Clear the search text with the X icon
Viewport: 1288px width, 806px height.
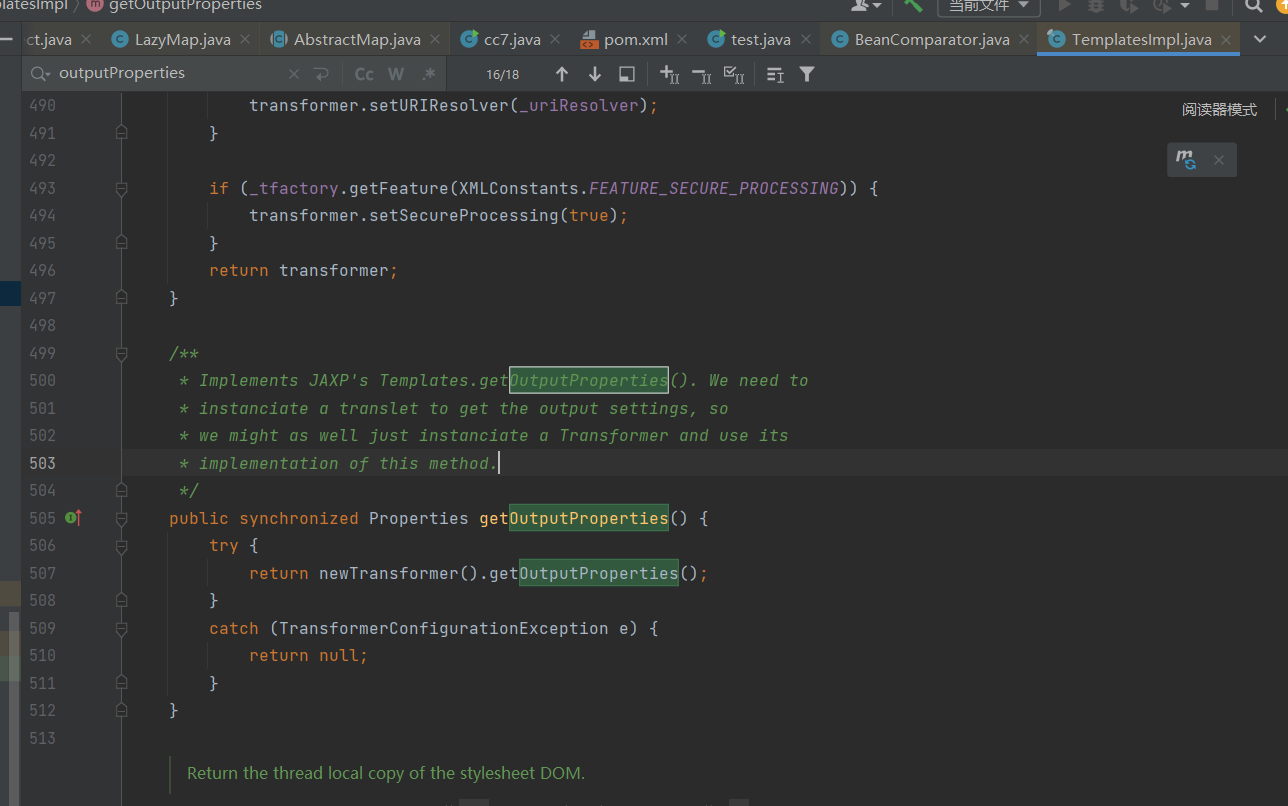(x=293, y=74)
